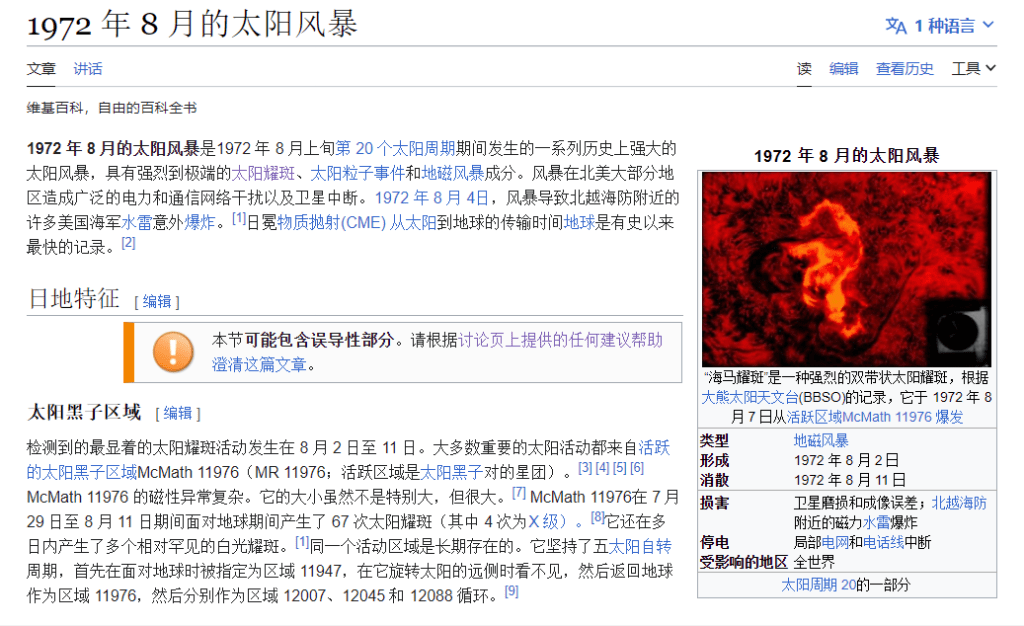Switch to the 讲话 talk tab
The height and width of the screenshot is (626, 1024).
(x=88, y=69)
